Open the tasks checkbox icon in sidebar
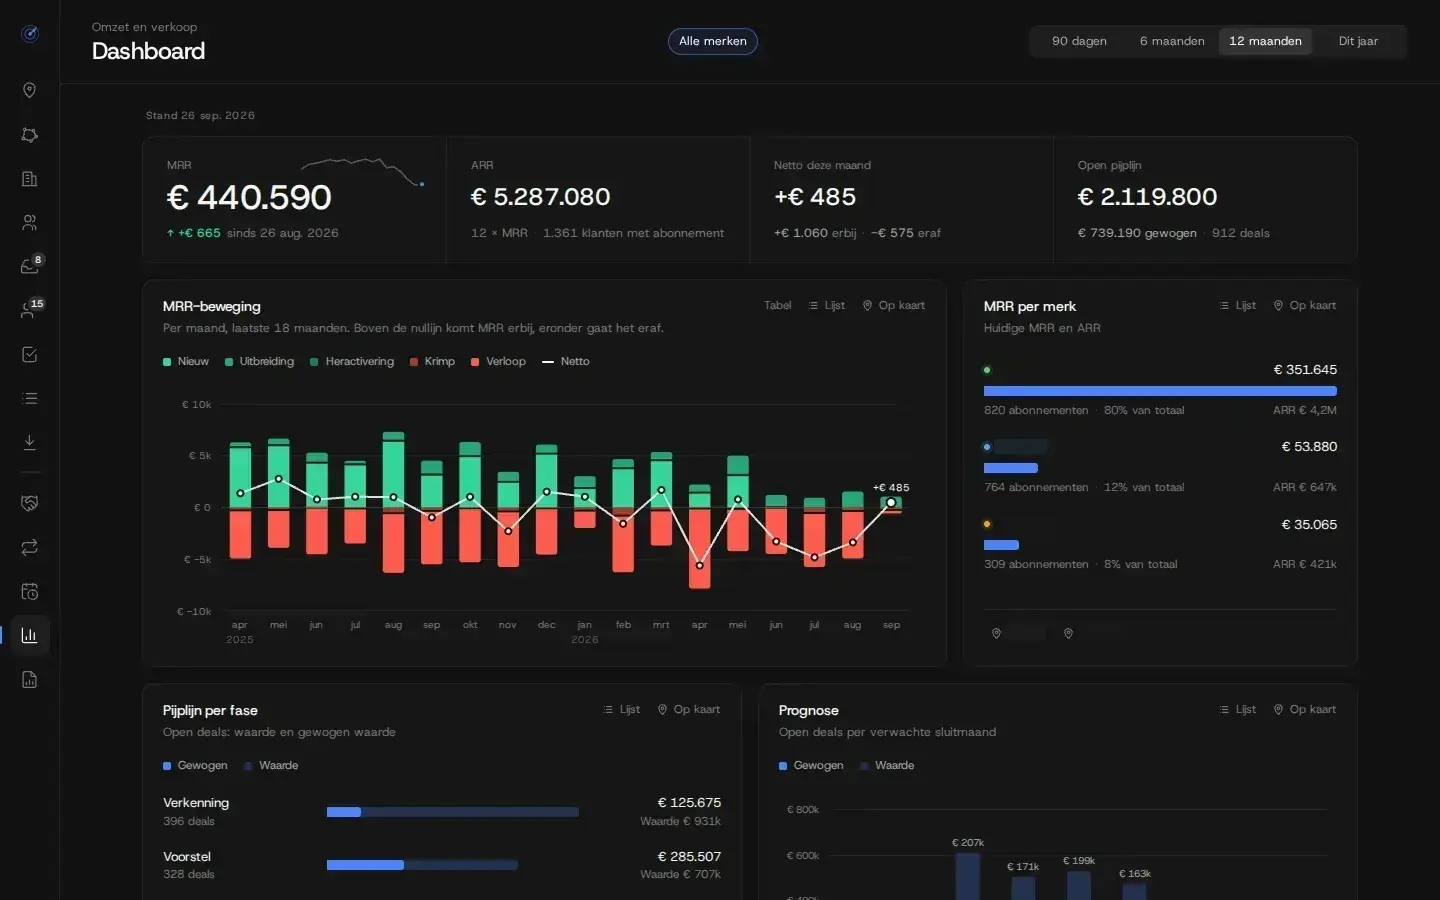The image size is (1440, 900). [x=30, y=354]
